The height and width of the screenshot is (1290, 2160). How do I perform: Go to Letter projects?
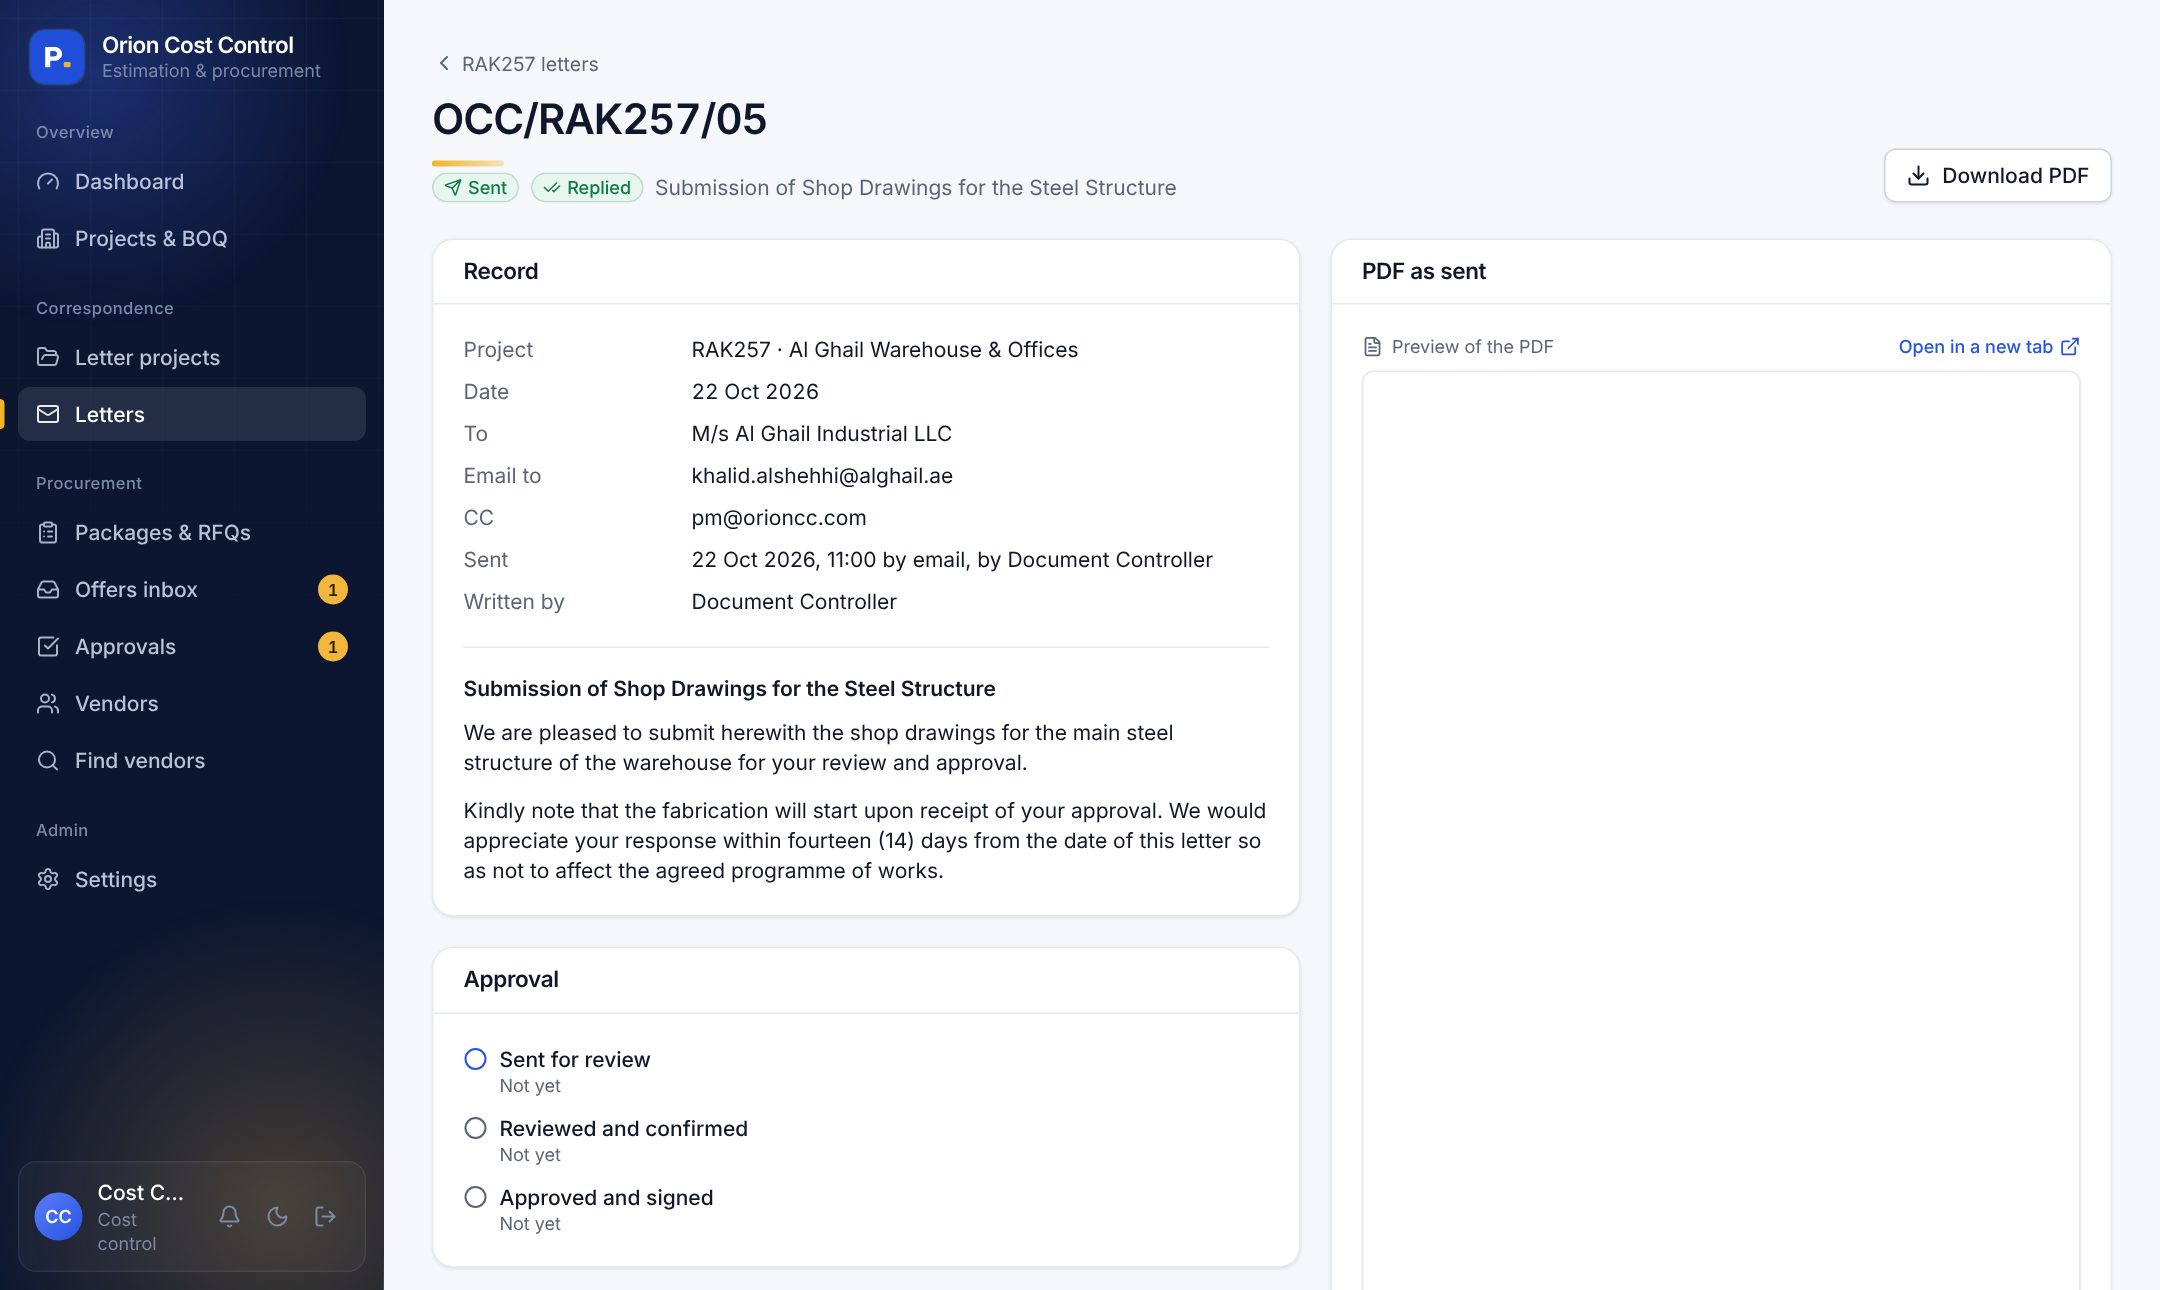point(192,357)
